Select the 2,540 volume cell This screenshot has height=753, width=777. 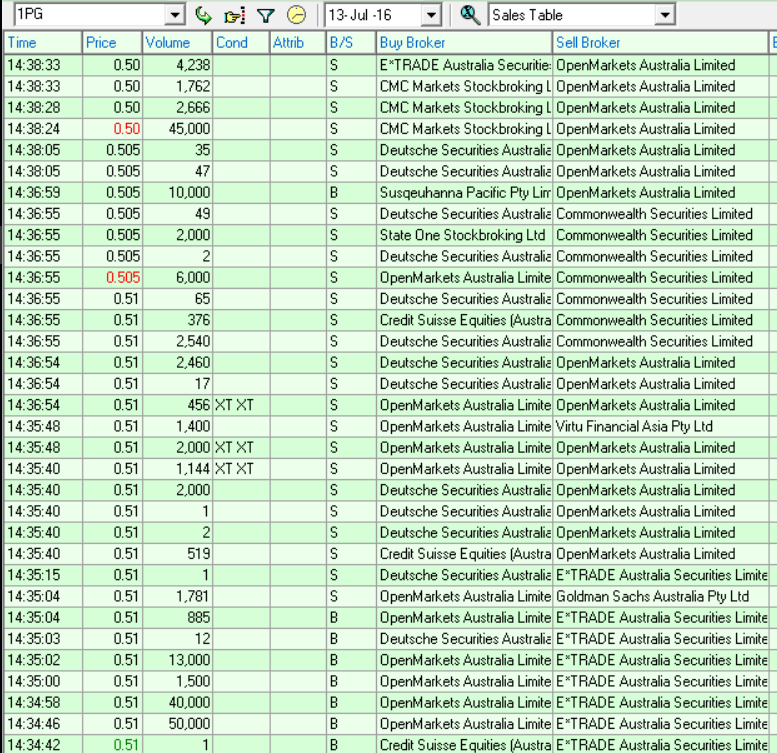[177, 341]
